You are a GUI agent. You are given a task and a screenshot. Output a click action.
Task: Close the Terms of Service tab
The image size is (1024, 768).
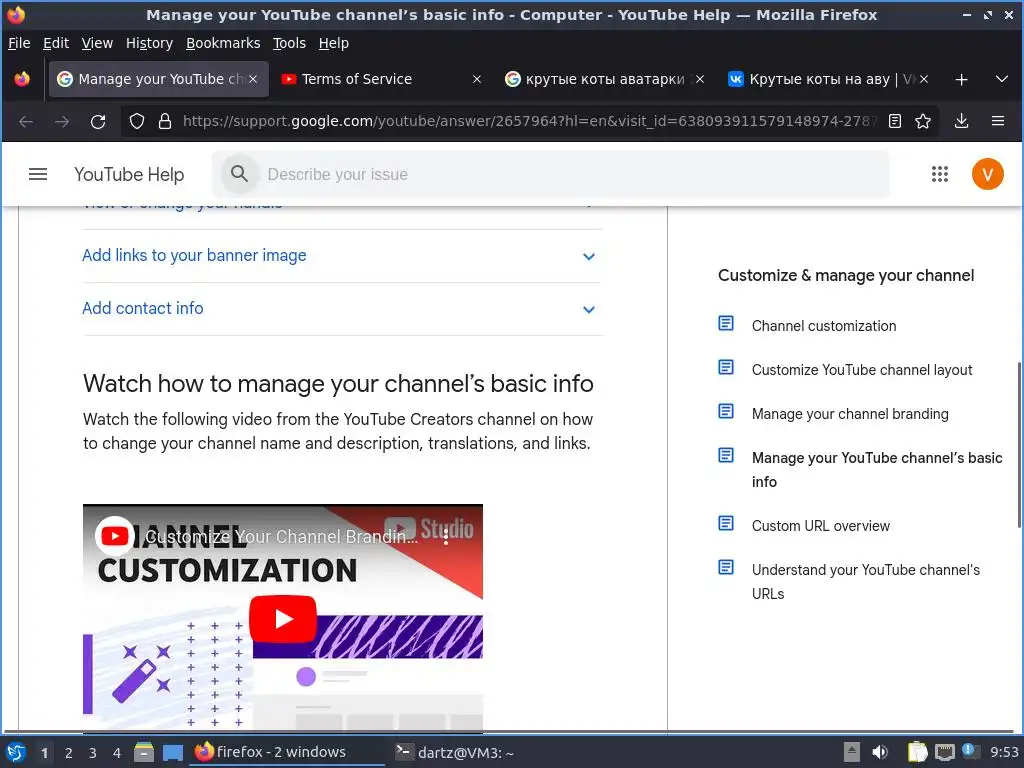477,79
